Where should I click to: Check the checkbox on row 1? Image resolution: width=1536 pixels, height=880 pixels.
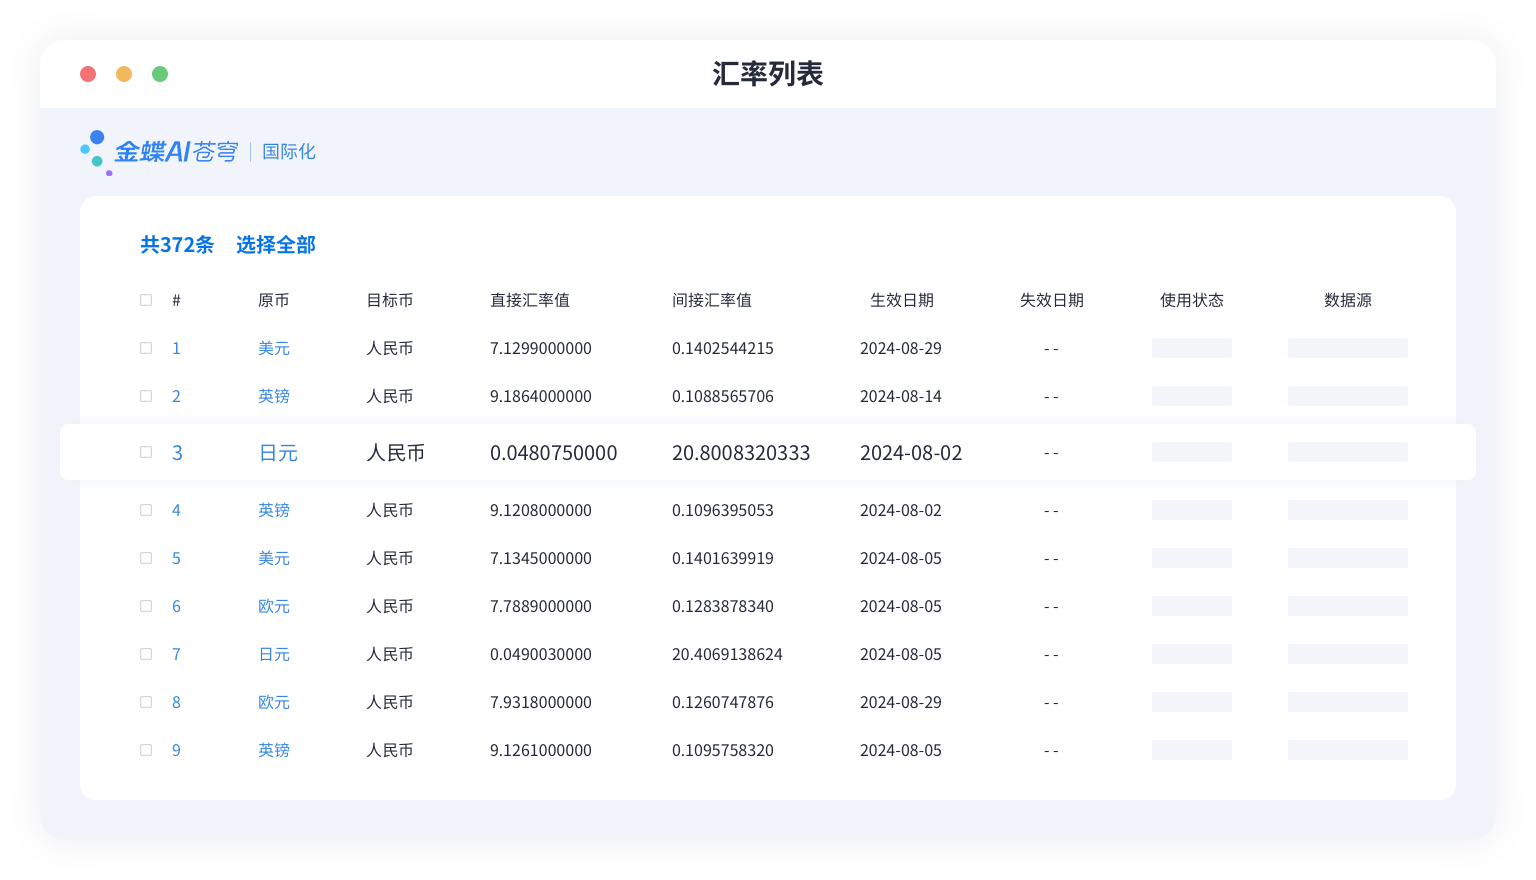click(145, 347)
